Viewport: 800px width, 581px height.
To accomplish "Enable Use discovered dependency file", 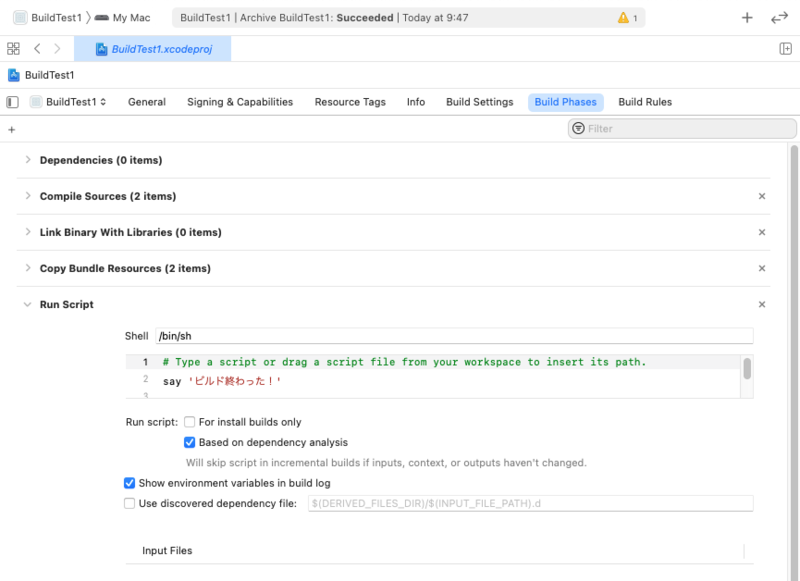I will tap(130, 503).
